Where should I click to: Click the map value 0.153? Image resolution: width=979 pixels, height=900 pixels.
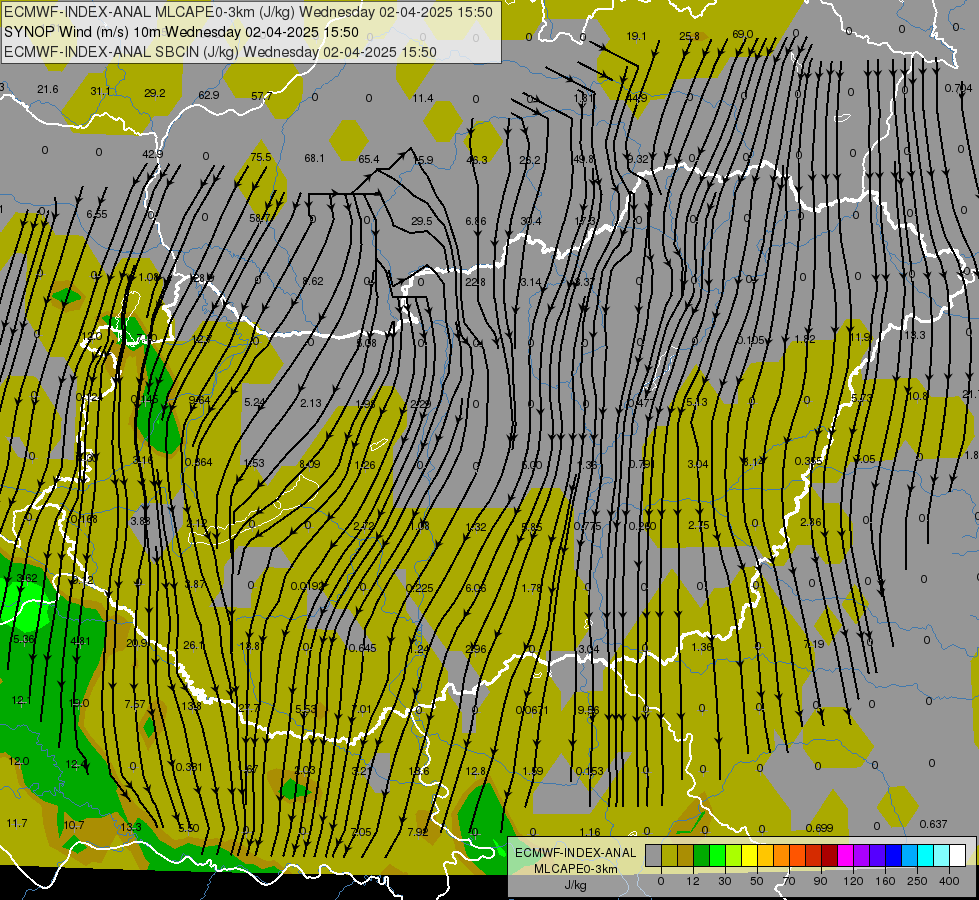(589, 771)
